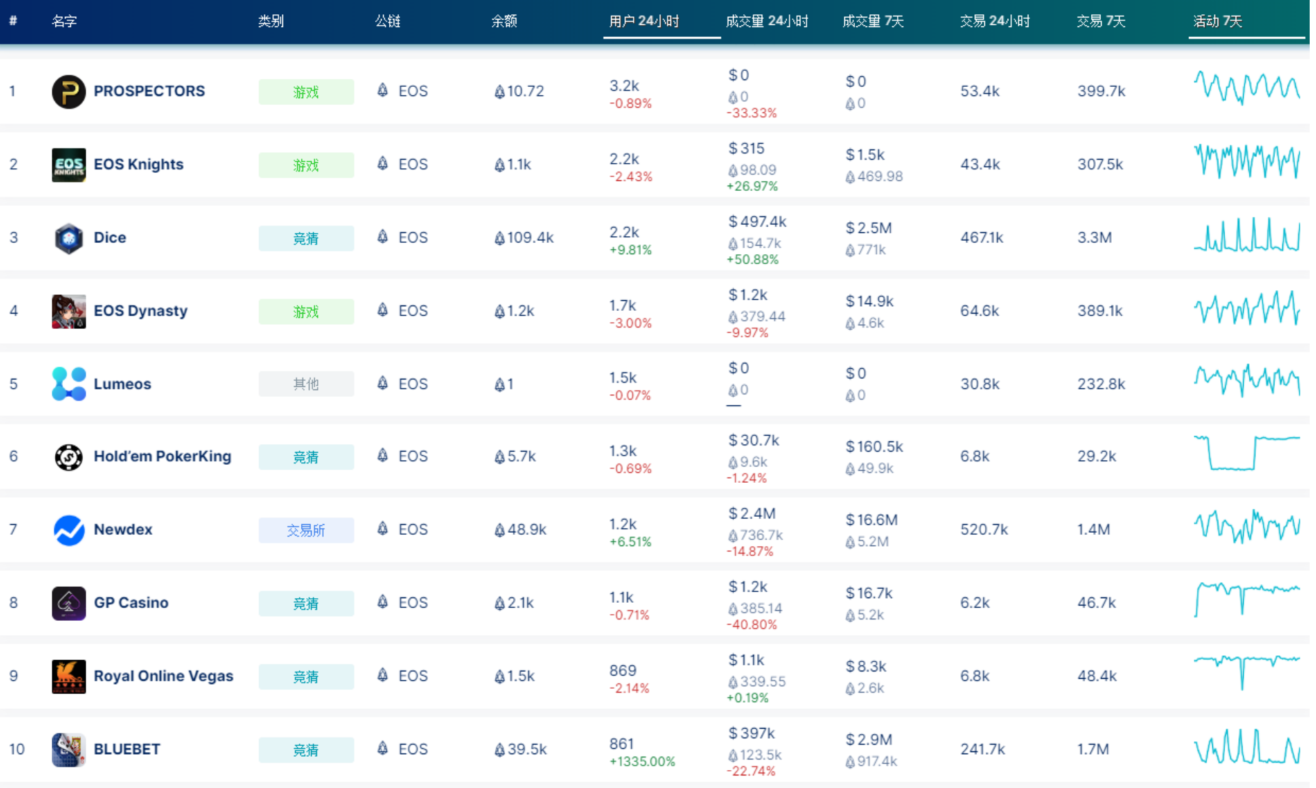Open the Hold'em PokerKing name link
The width and height of the screenshot is (1316, 788).
click(x=163, y=457)
